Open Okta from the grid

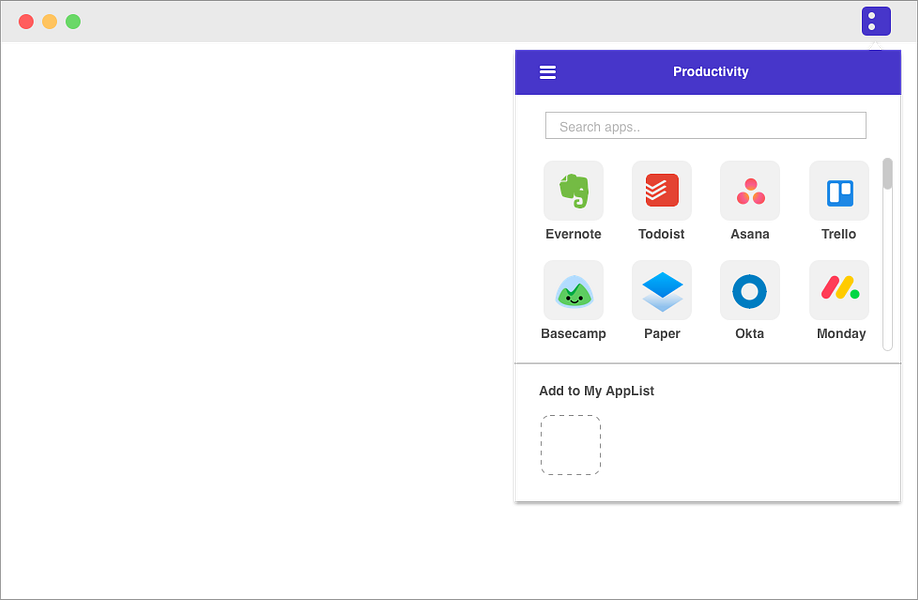coord(750,290)
